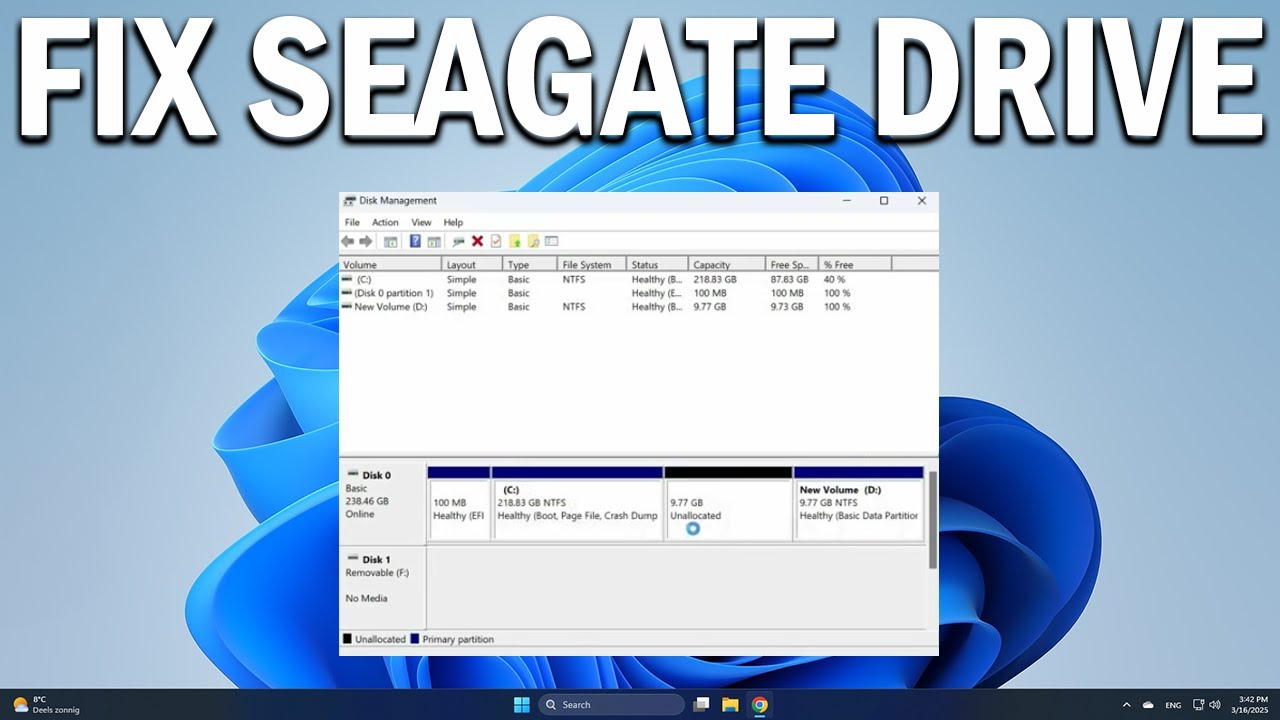Click the Back arrow in Disk Management toolbar
Screen dimensions: 1280x720
pyautogui.click(x=347, y=241)
